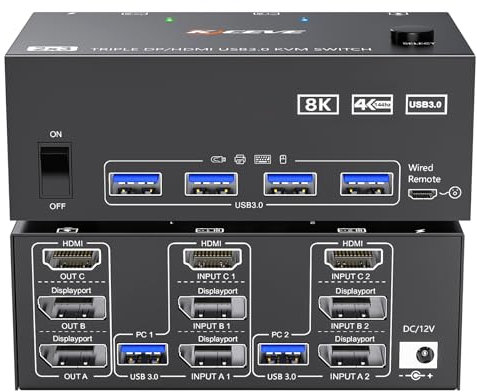Image resolution: width=477 pixels, height=392 pixels.
Task: Click "USB 3.0" label under the PC 1 port
Action: (x=144, y=377)
